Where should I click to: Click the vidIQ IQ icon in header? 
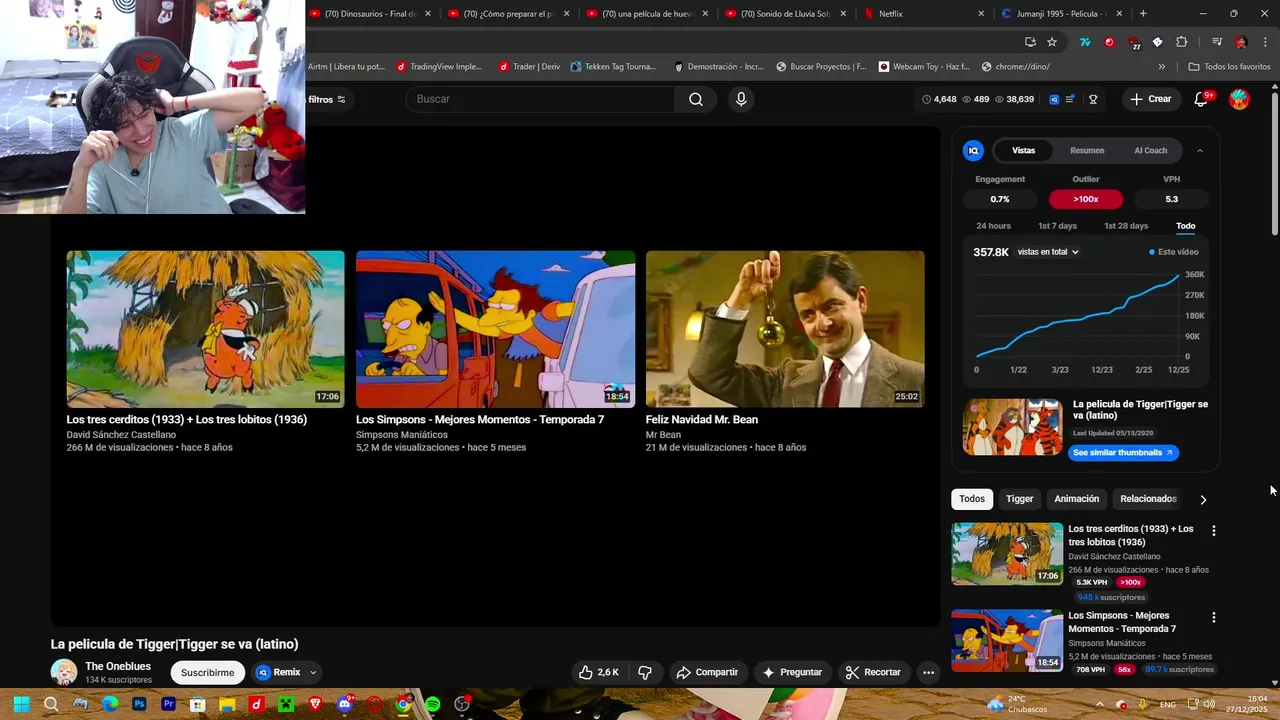[1054, 99]
